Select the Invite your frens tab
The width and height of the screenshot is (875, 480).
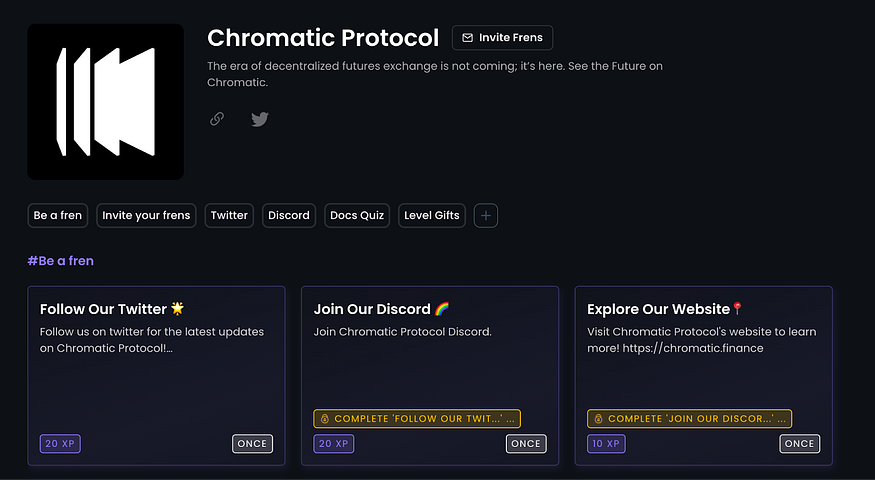point(146,215)
